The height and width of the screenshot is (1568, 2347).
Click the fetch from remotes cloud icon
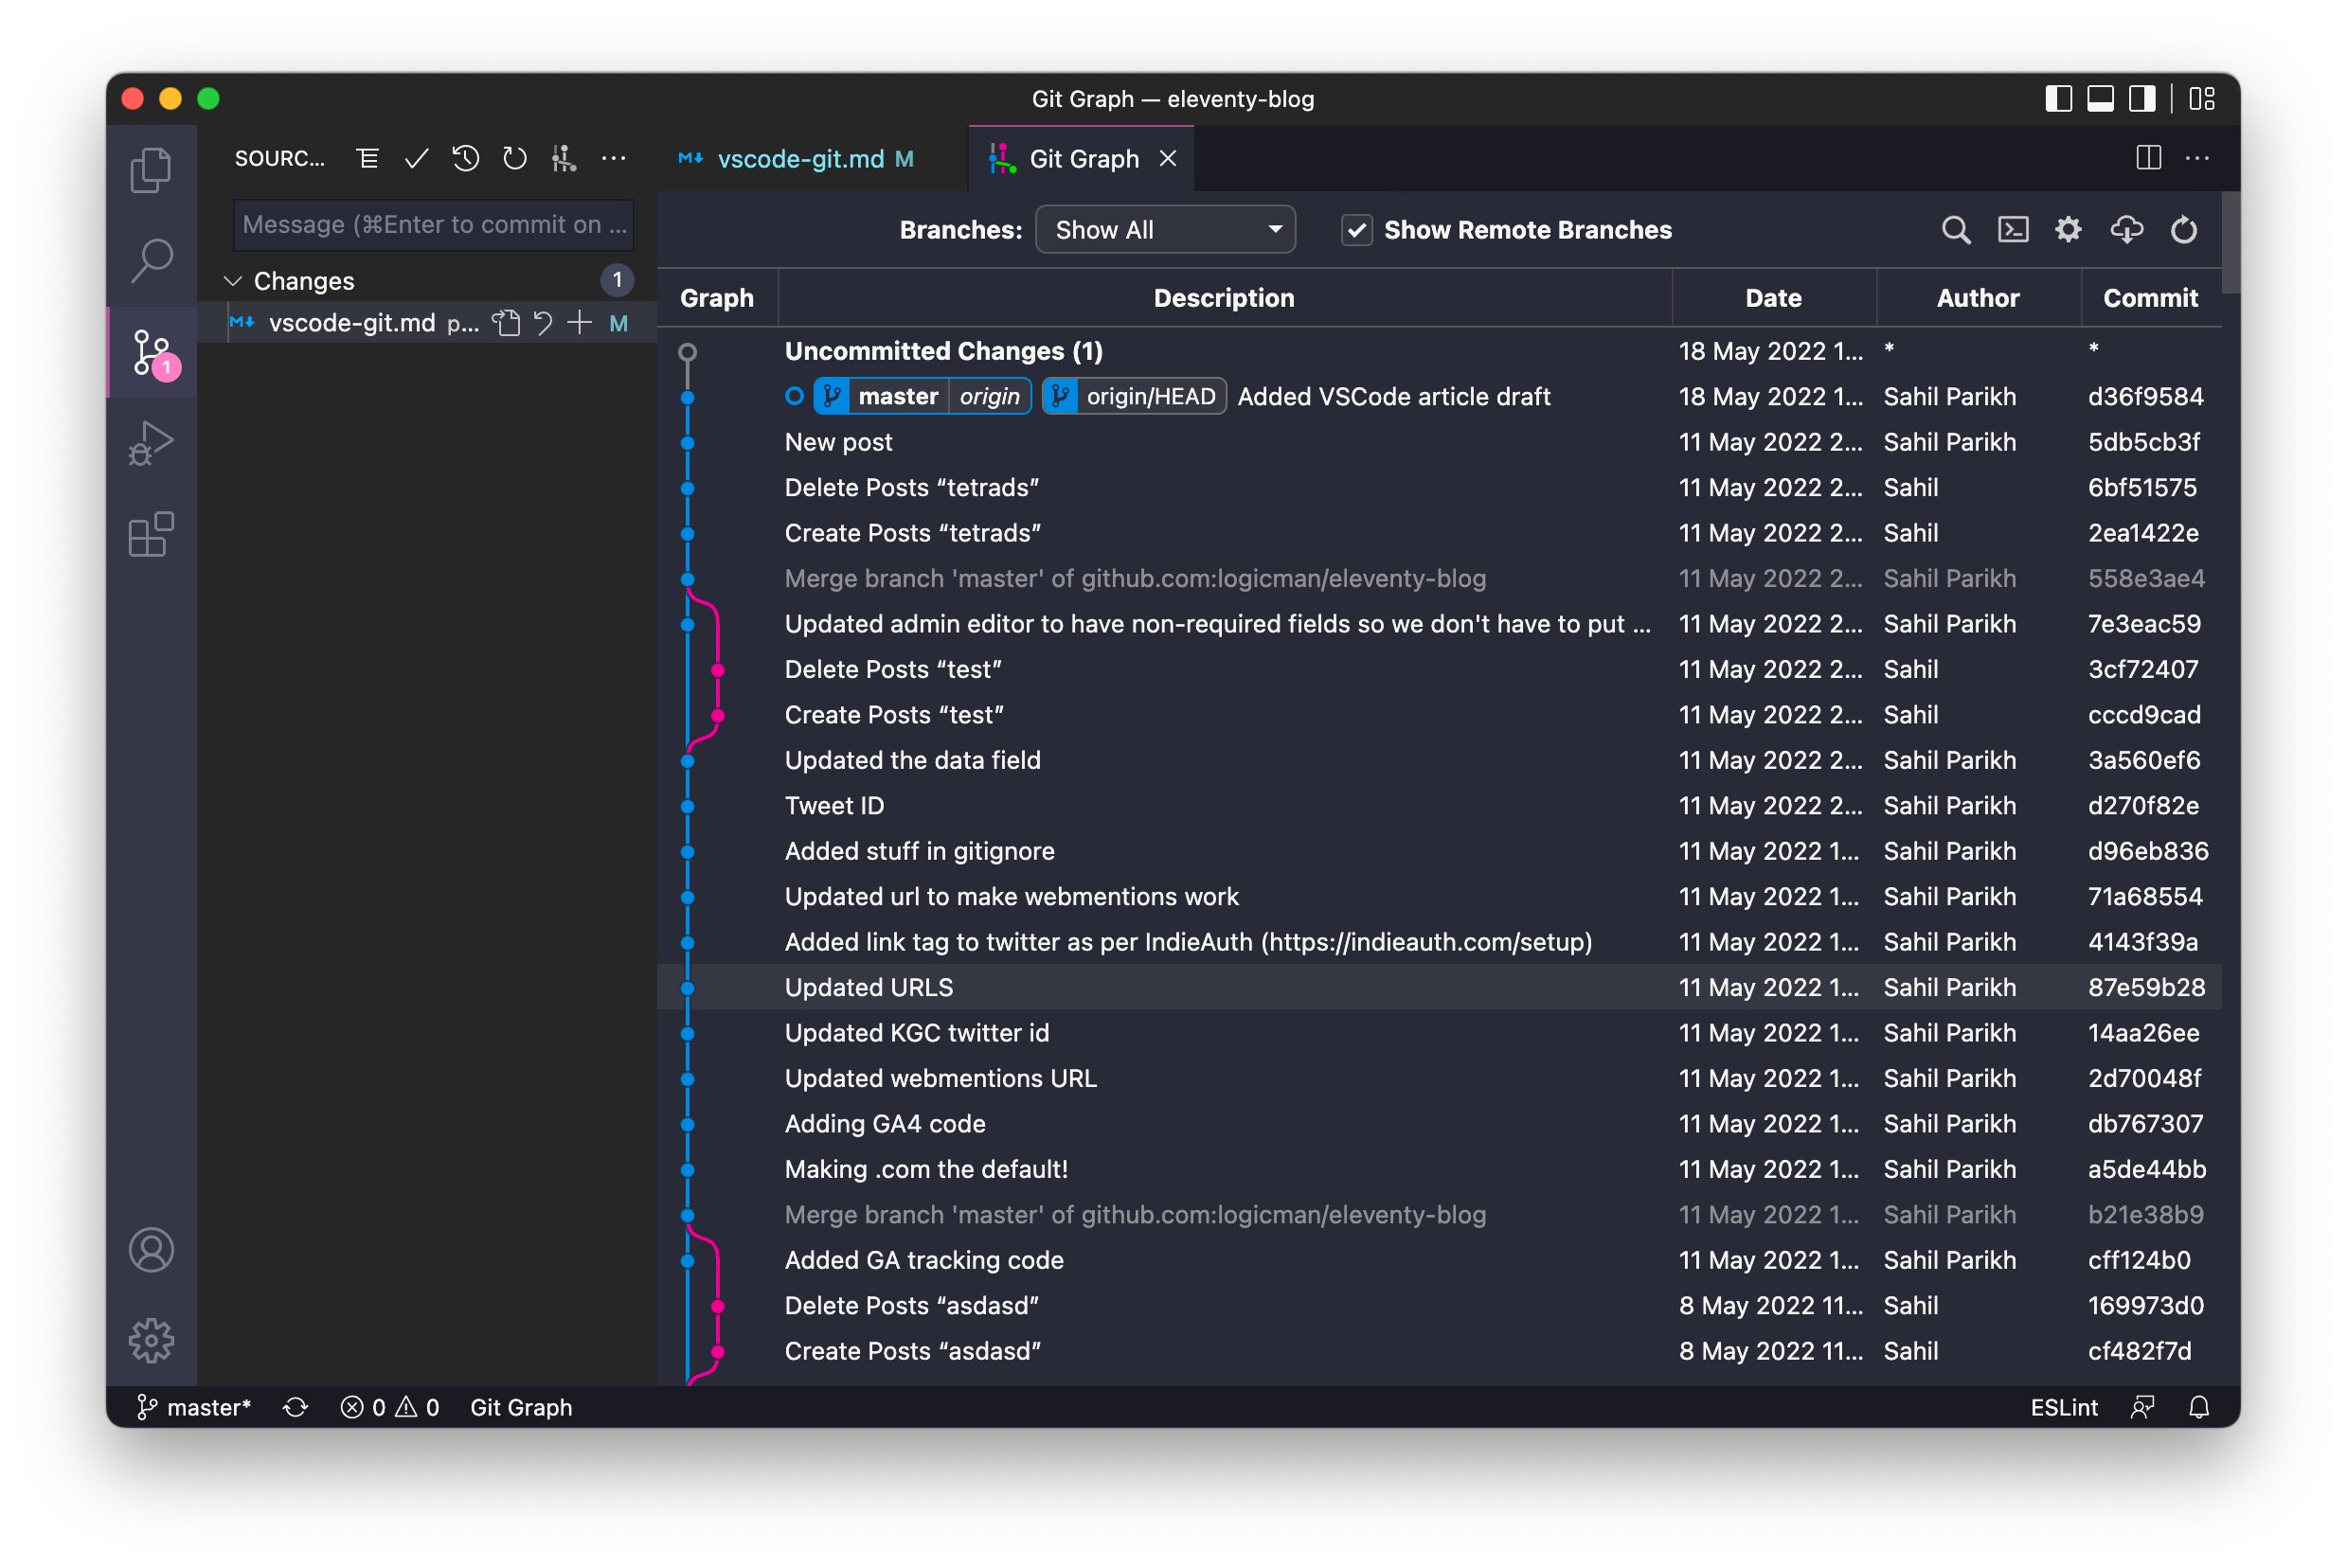click(x=2125, y=230)
